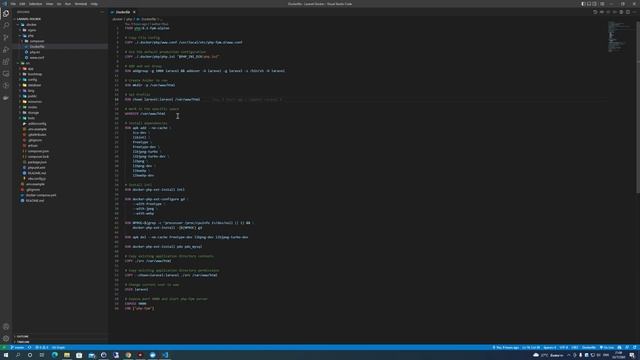Open the Help menu

[94, 4]
